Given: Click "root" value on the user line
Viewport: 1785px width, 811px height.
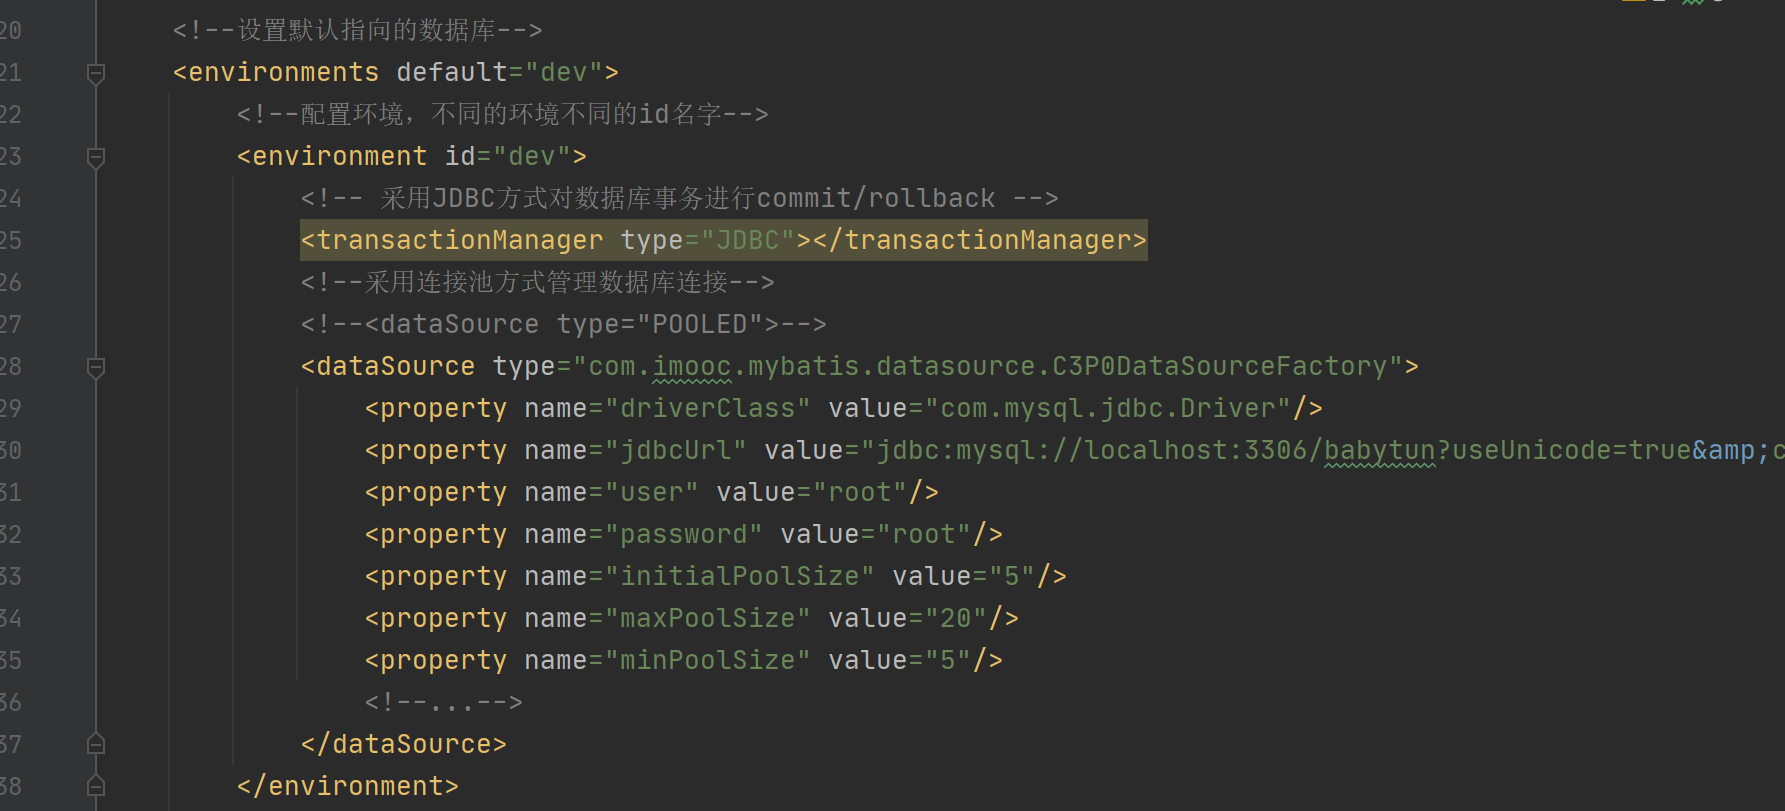Looking at the screenshot, I should pyautogui.click(x=859, y=492).
